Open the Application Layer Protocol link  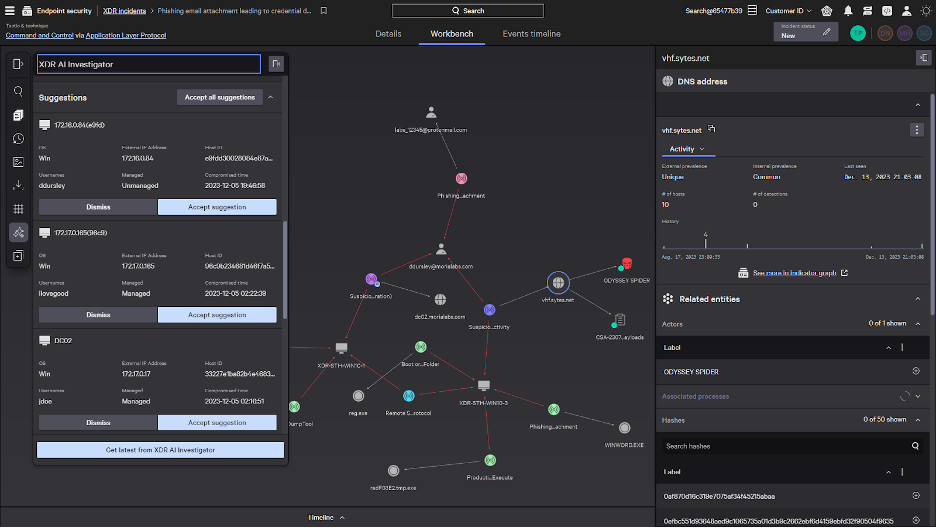click(x=126, y=36)
